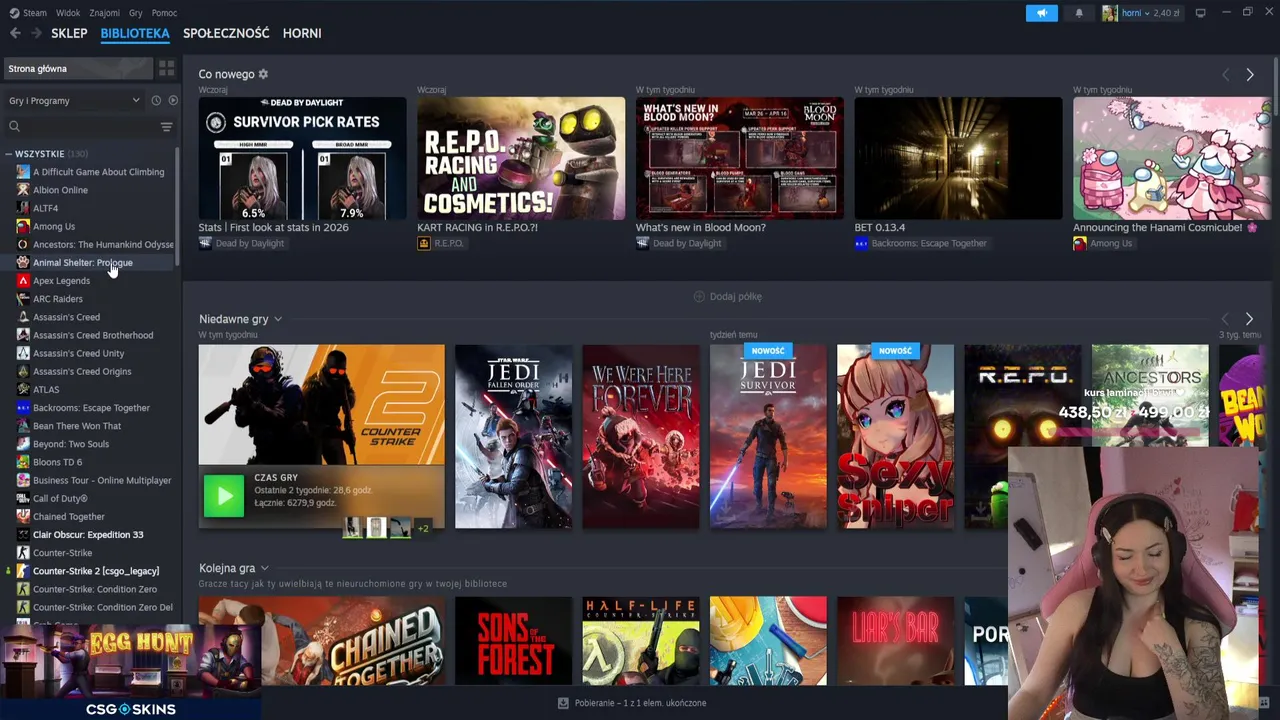Open the collections grid view icon
The width and height of the screenshot is (1280, 720).
(x=166, y=68)
